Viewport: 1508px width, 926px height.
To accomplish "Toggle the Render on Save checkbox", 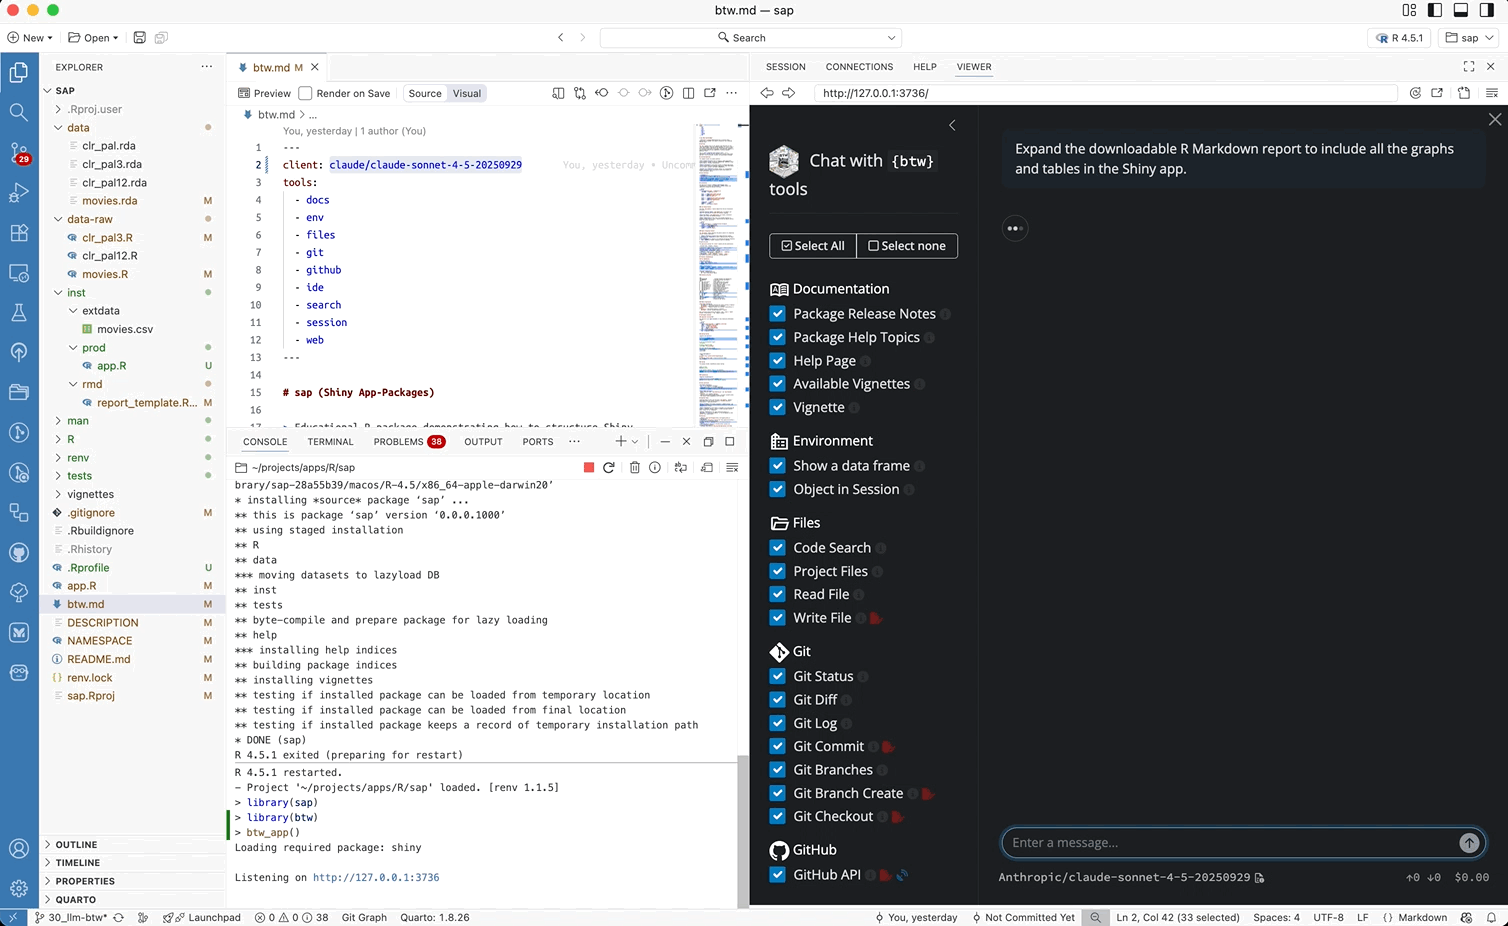I will 306,93.
